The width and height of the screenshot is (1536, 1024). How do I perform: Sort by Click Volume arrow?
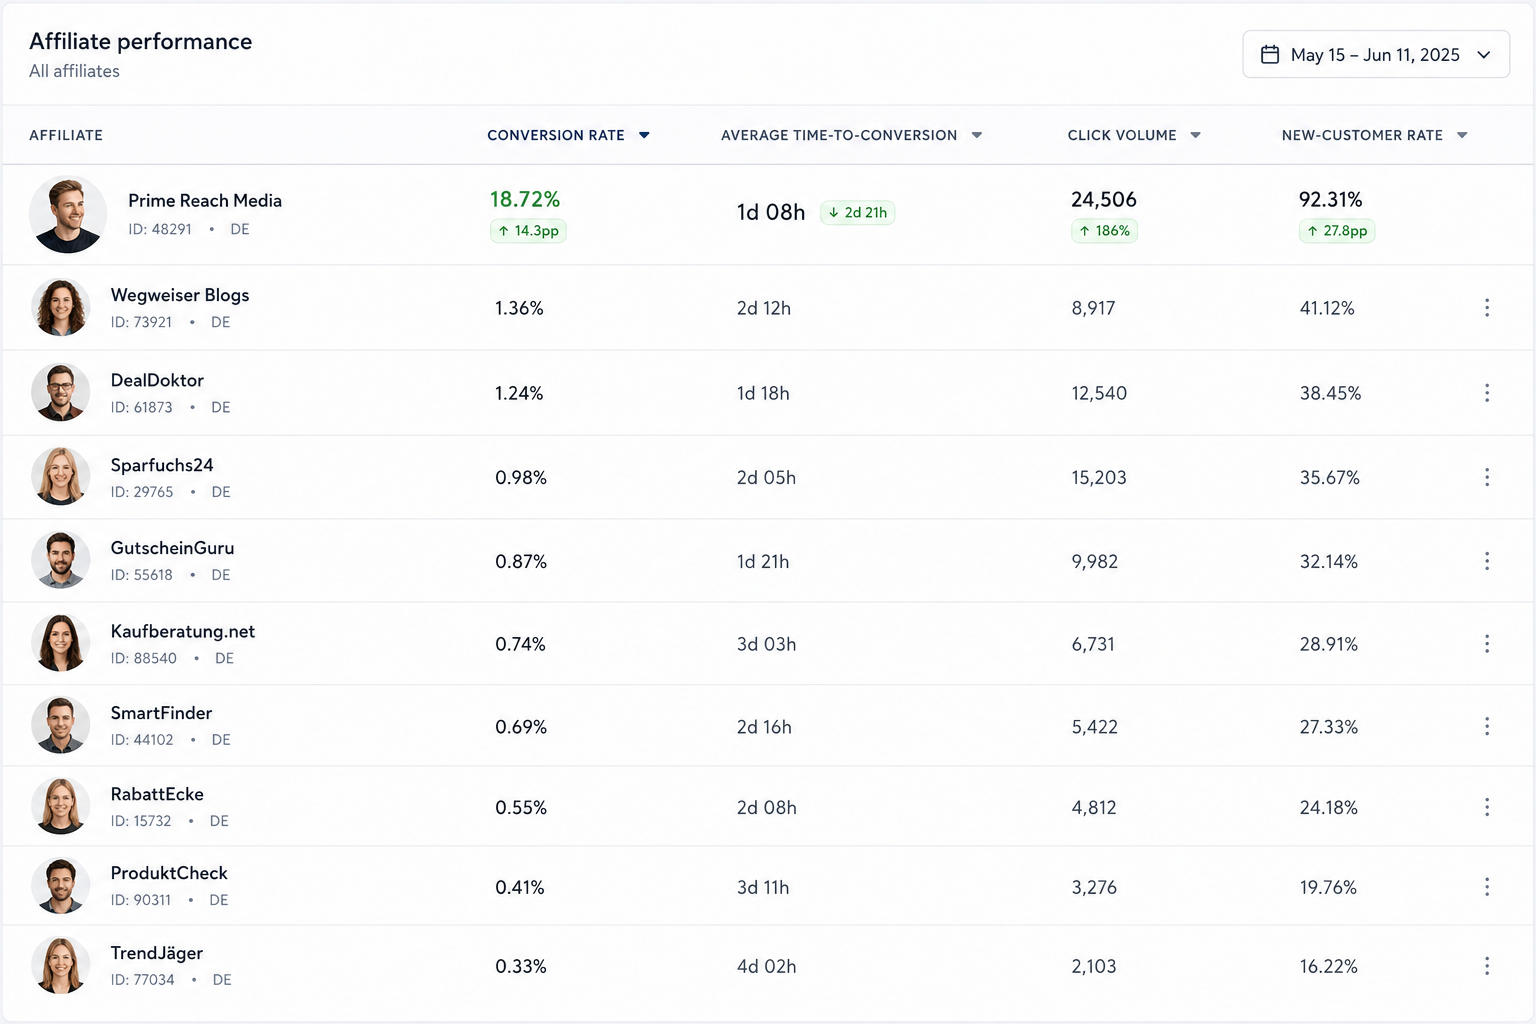tap(1195, 135)
